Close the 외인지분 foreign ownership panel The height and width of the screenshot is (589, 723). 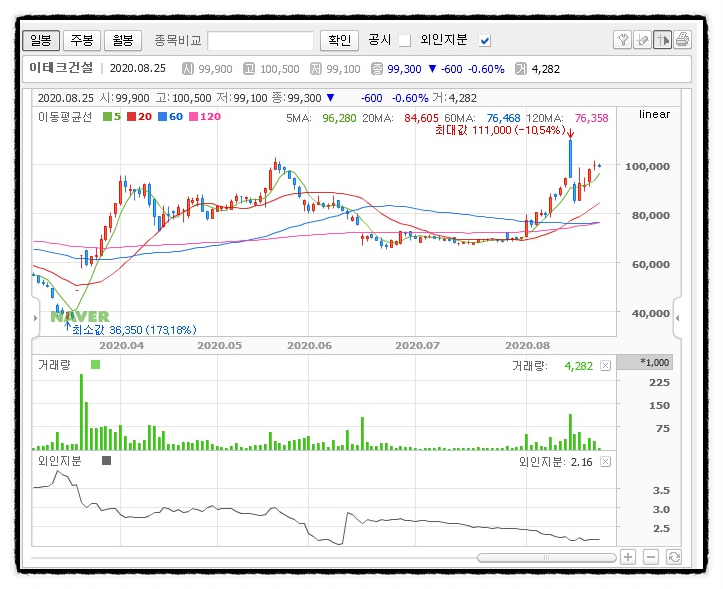click(605, 462)
